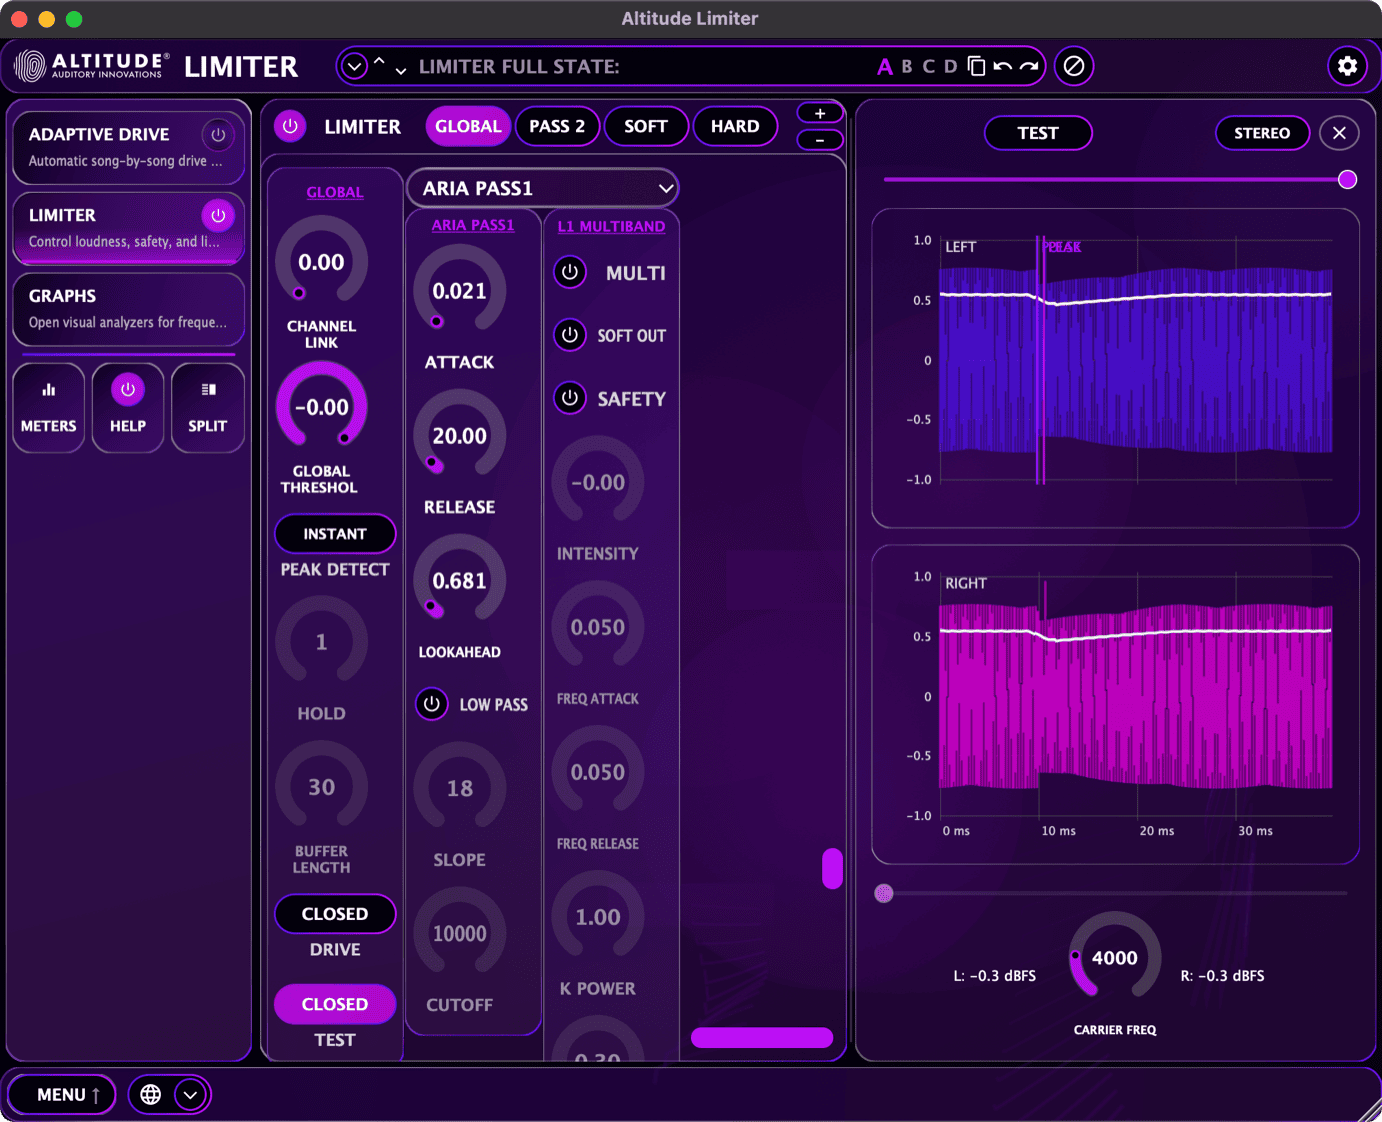Select preset state B
The width and height of the screenshot is (1382, 1122).
click(907, 67)
